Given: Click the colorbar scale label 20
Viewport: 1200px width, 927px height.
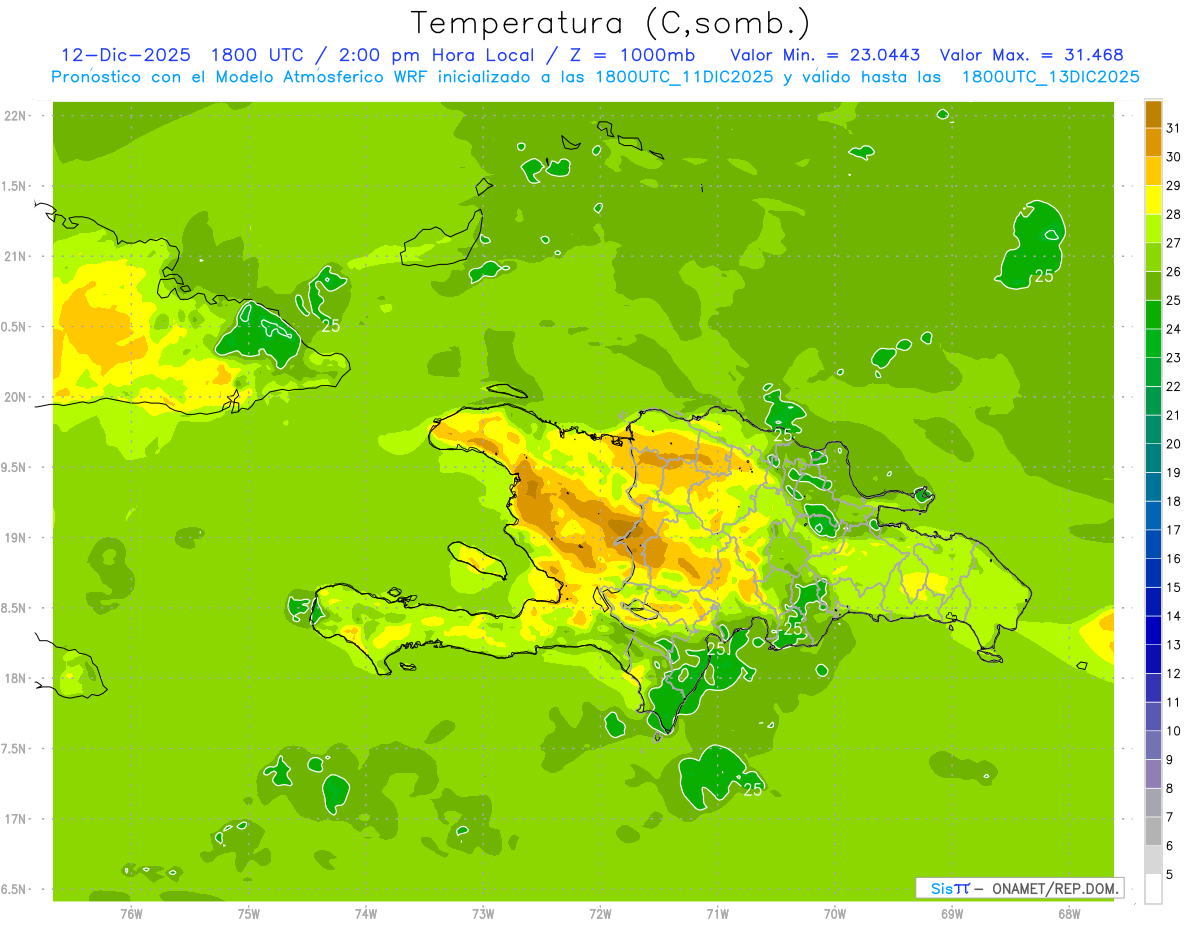Looking at the screenshot, I should (1174, 444).
